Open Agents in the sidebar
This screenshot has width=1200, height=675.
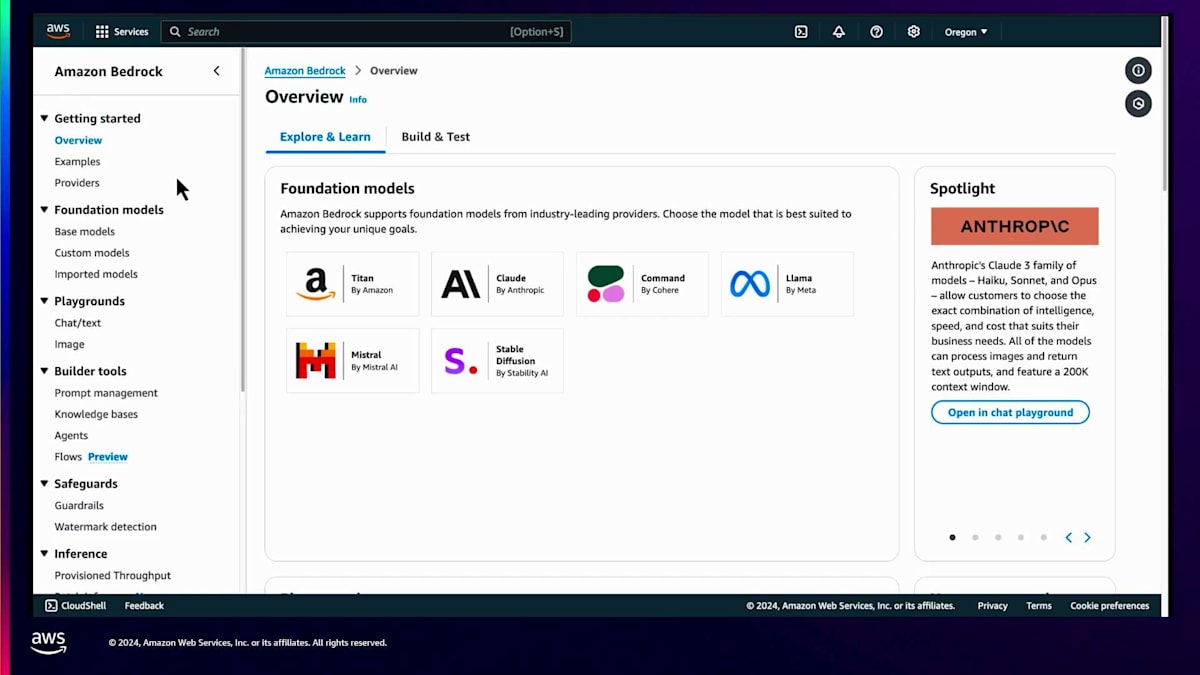pos(71,436)
